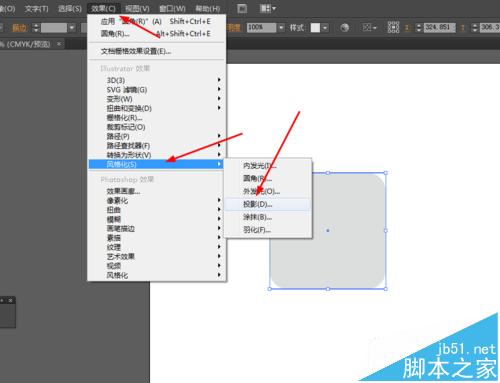This screenshot has height=383, width=500.
Task: Select highlighted 风格化(S) Illustrator effect
Action: tap(156, 164)
